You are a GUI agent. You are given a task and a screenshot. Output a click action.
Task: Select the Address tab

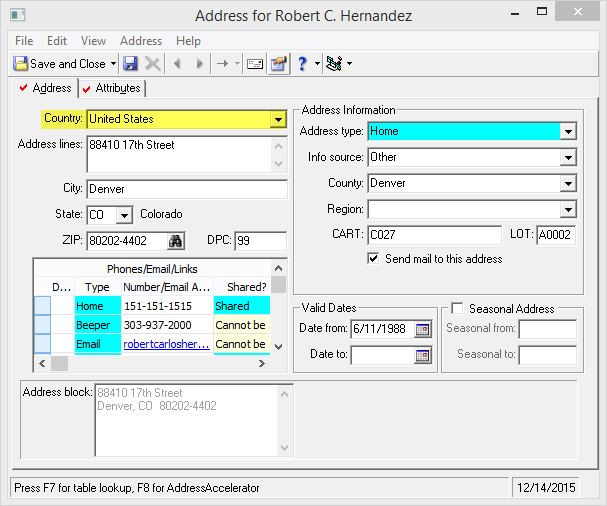pos(46,88)
